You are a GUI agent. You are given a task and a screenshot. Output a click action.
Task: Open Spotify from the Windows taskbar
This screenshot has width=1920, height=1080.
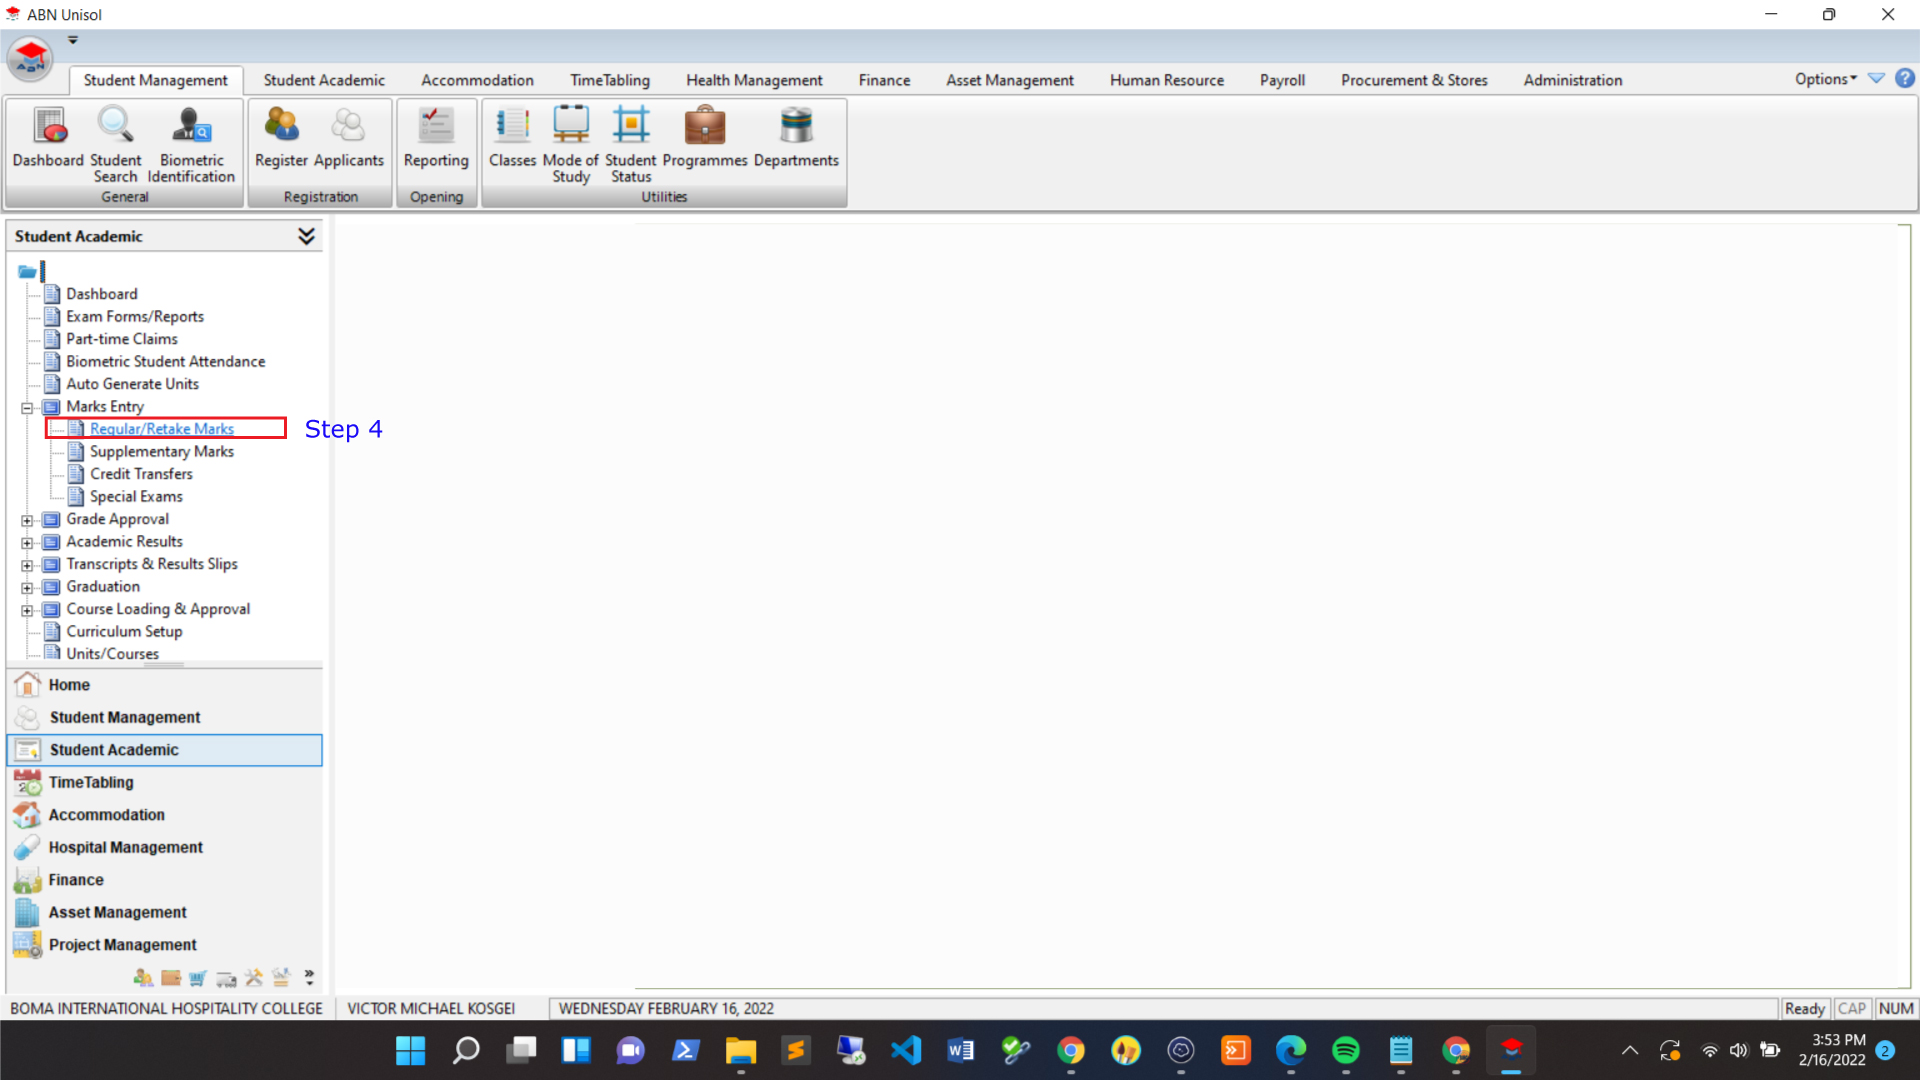[x=1345, y=1050]
